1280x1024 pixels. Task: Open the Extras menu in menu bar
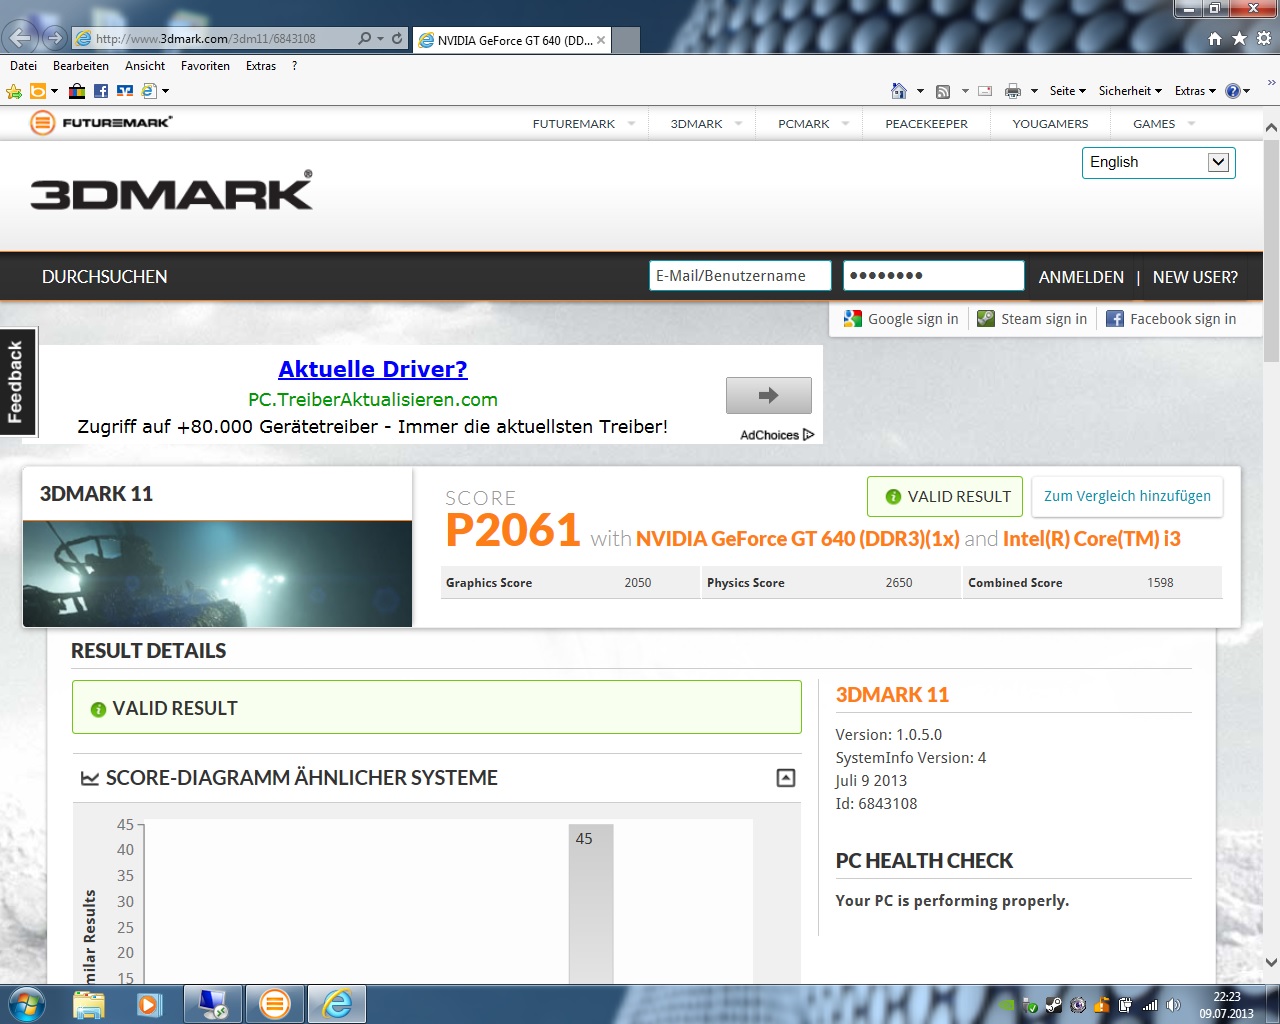pyautogui.click(x=261, y=66)
